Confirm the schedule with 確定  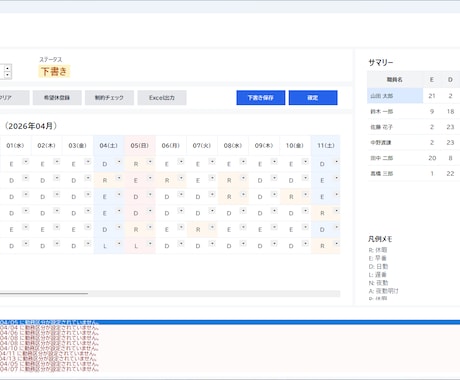[x=313, y=98]
